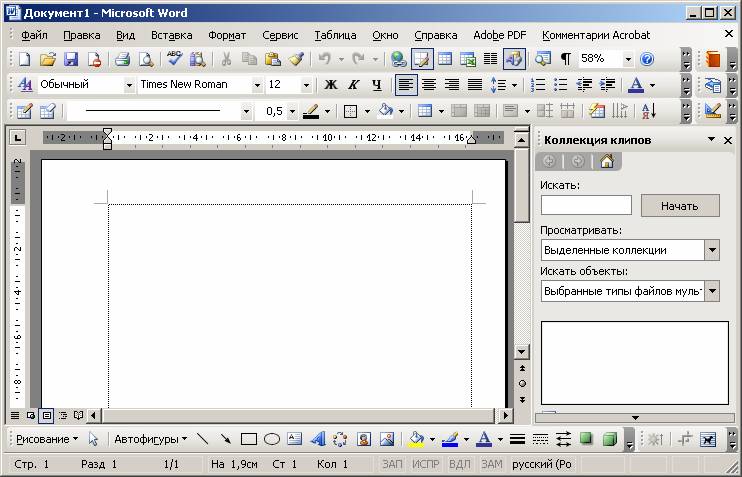Viewport: 742px width, 477px height.
Task: Click the Искать search text field
Action: (x=586, y=205)
